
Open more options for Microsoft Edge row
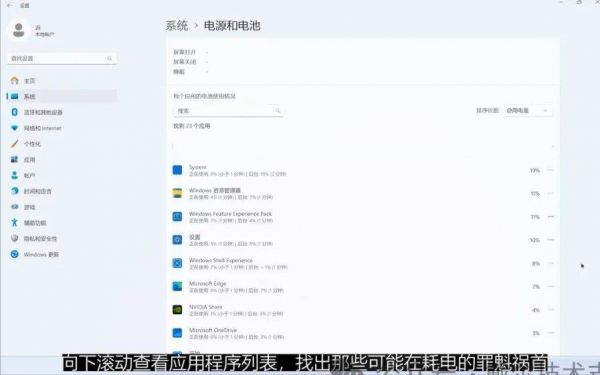coord(551,287)
